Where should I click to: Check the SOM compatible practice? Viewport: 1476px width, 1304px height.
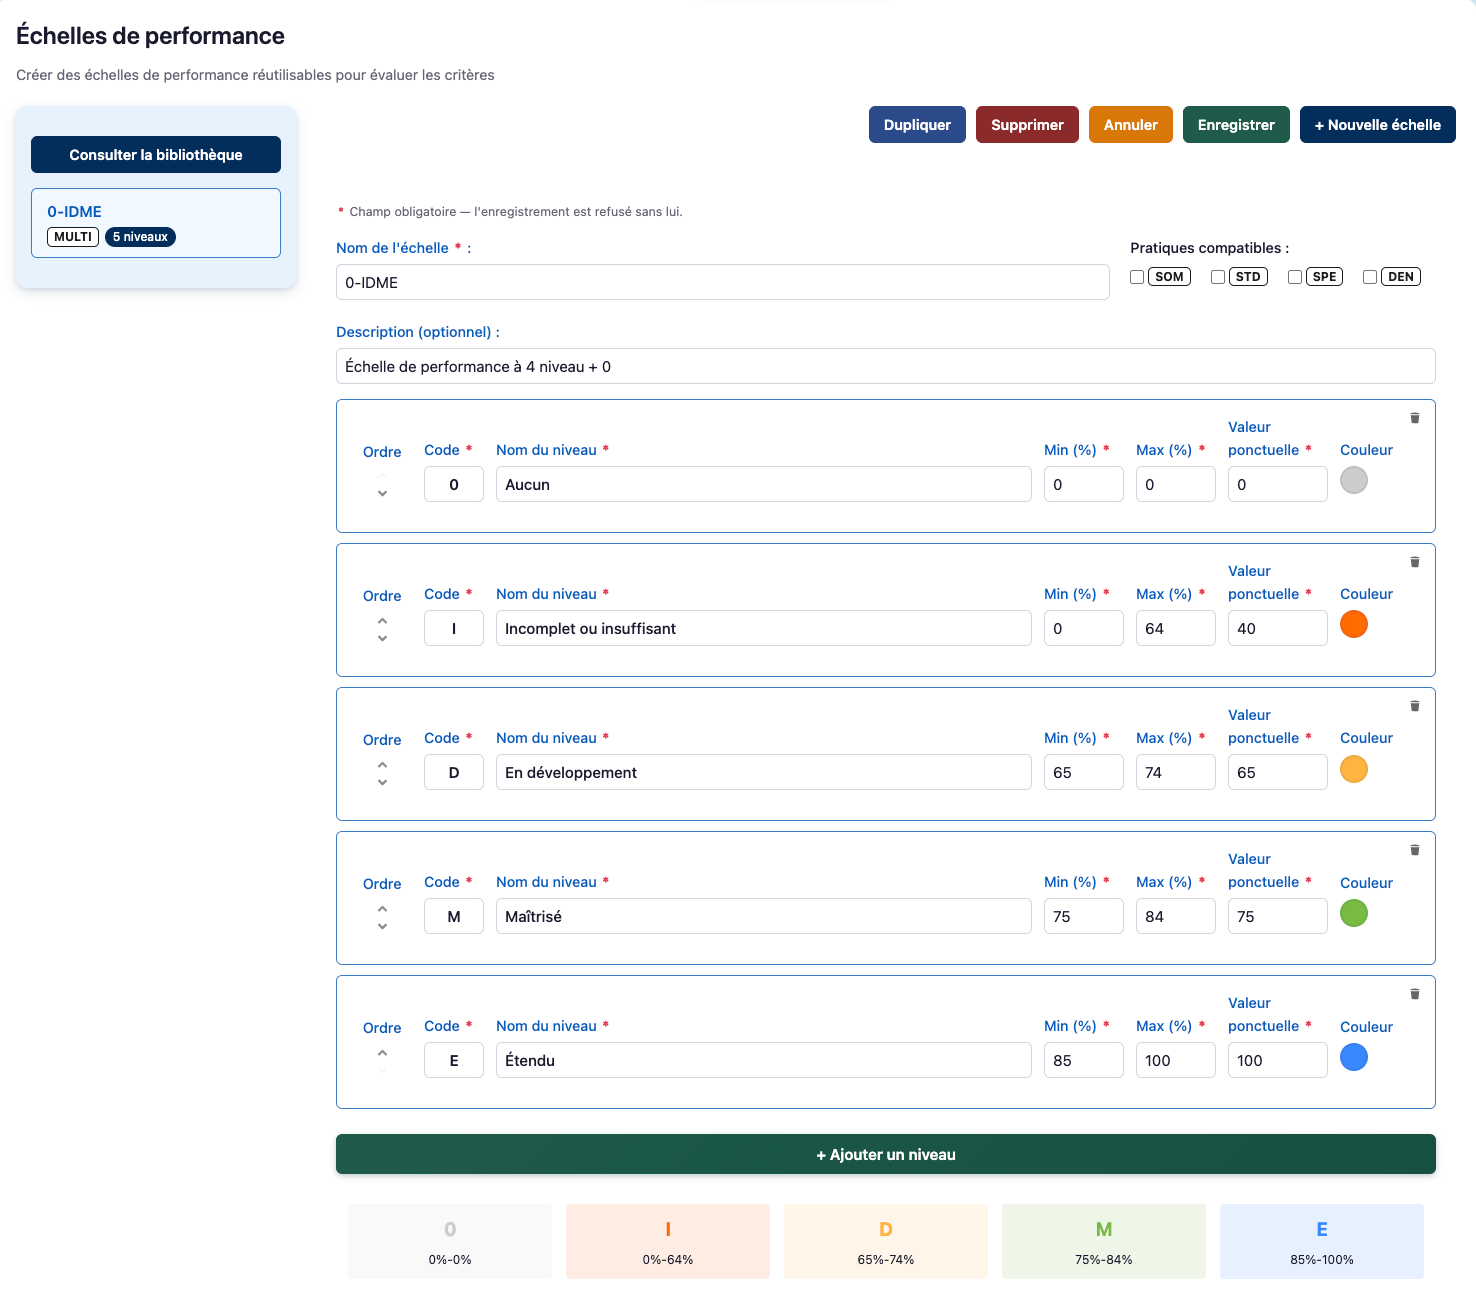click(x=1137, y=277)
